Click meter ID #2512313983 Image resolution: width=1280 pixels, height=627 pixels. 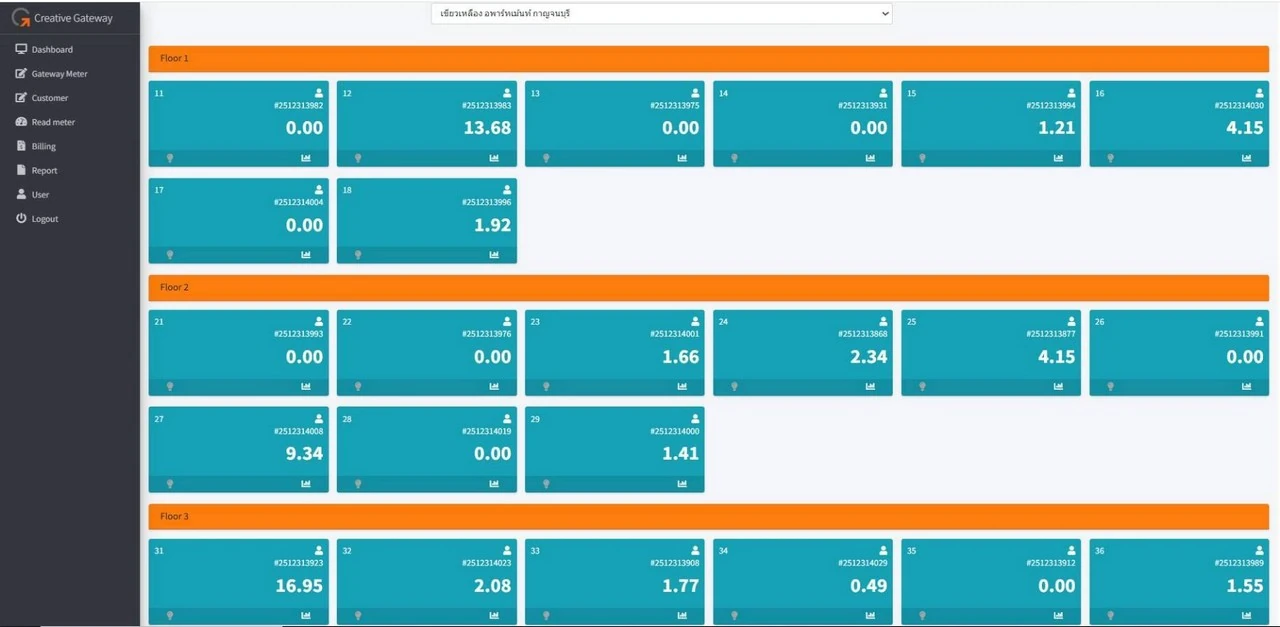[x=487, y=105]
